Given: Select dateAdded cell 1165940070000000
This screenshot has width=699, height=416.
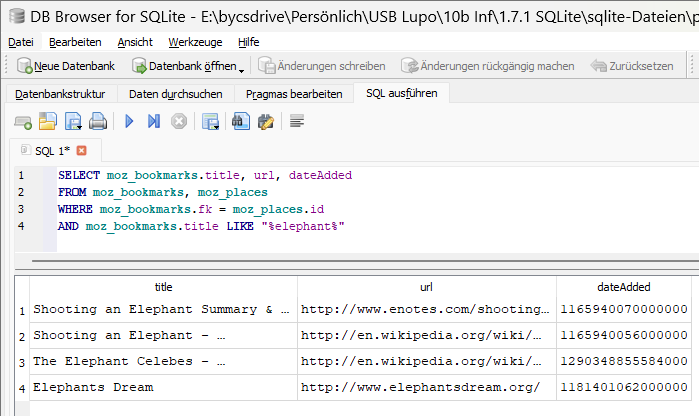Looking at the screenshot, I should click(624, 309).
